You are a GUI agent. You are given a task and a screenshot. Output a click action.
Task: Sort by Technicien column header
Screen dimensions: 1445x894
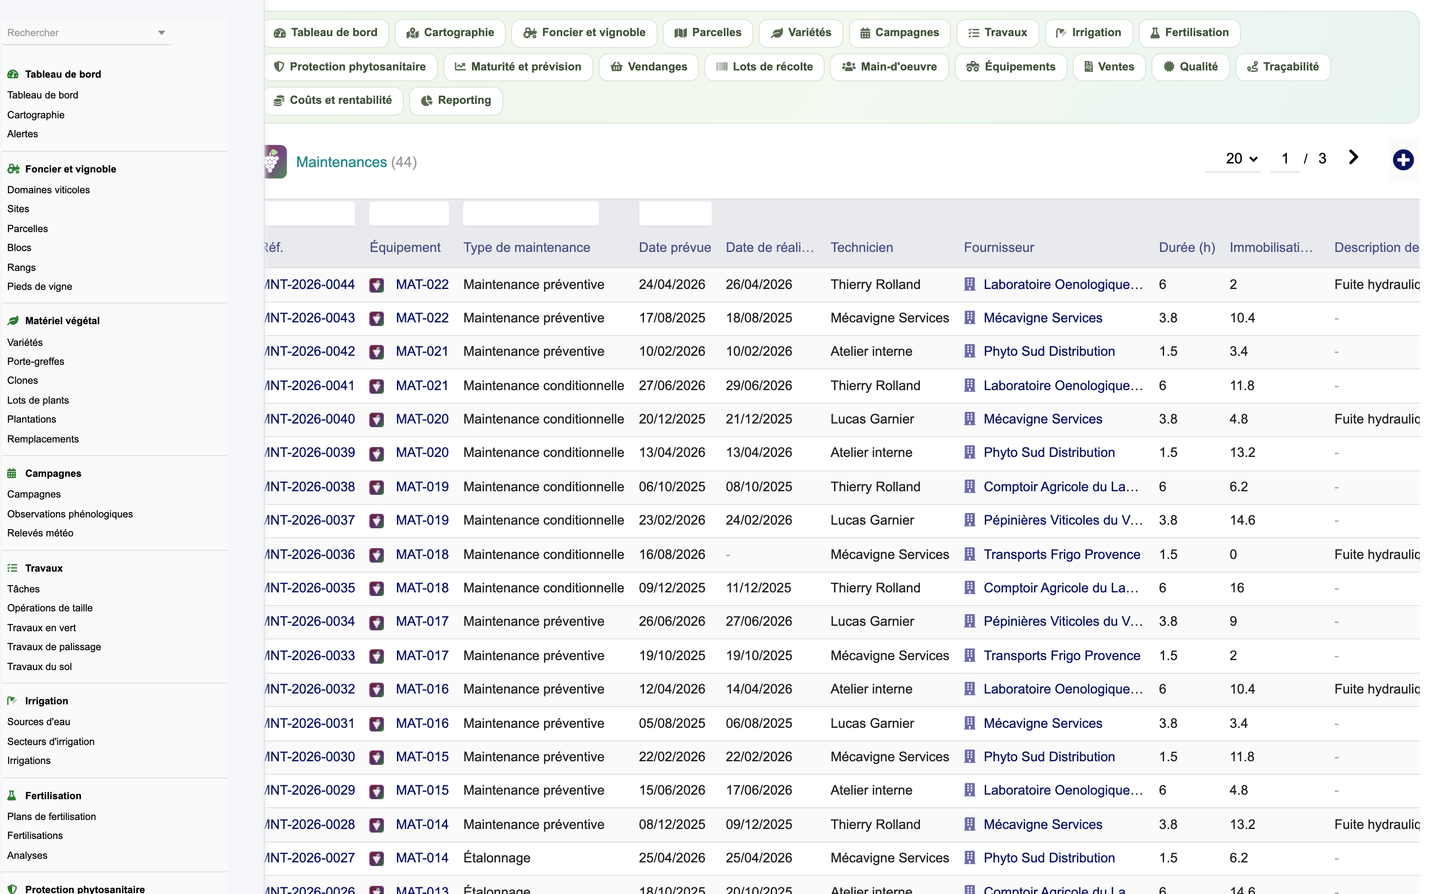point(862,248)
